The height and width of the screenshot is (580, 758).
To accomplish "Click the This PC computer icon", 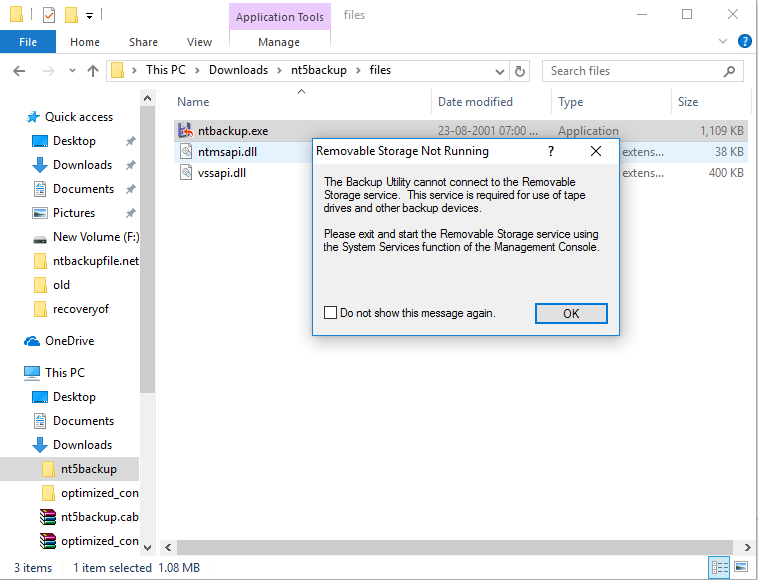I will pyautogui.click(x=32, y=373).
